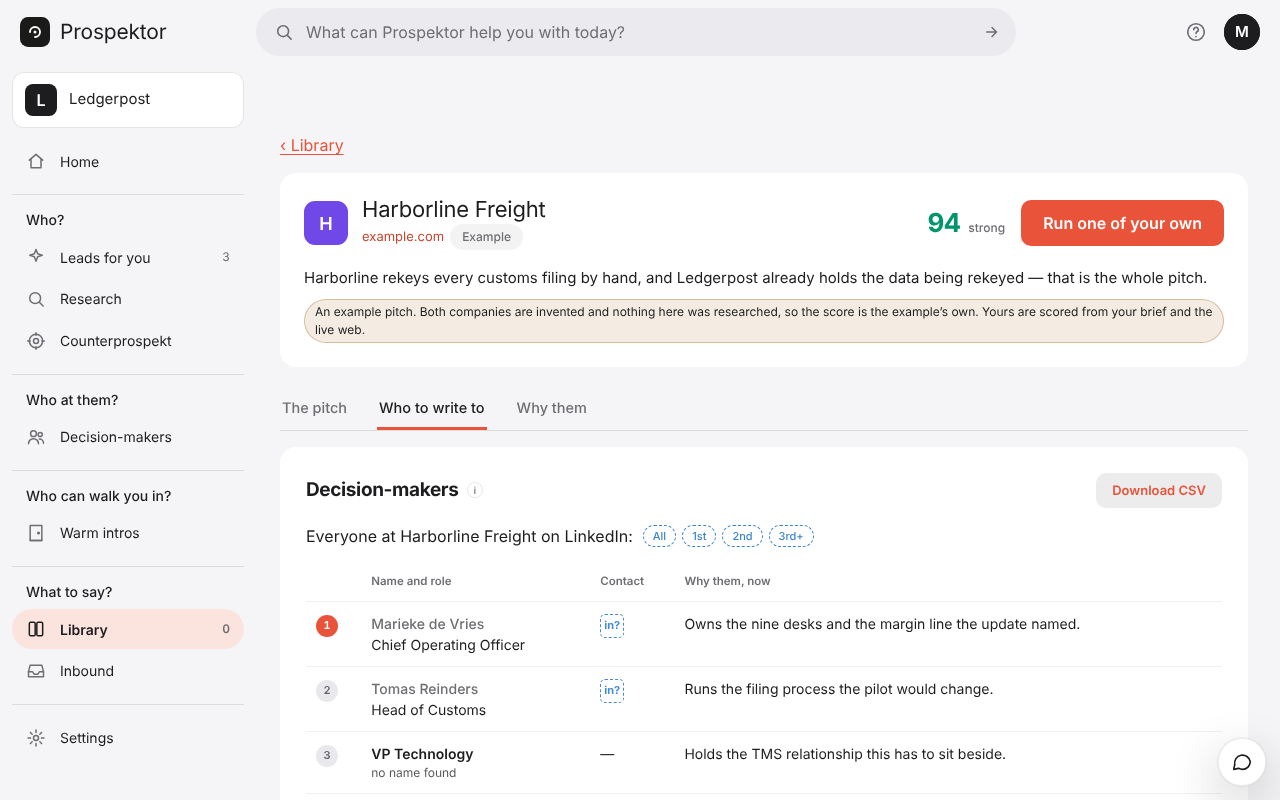Go to Inbound in the sidebar
1280x800 pixels.
click(128, 671)
